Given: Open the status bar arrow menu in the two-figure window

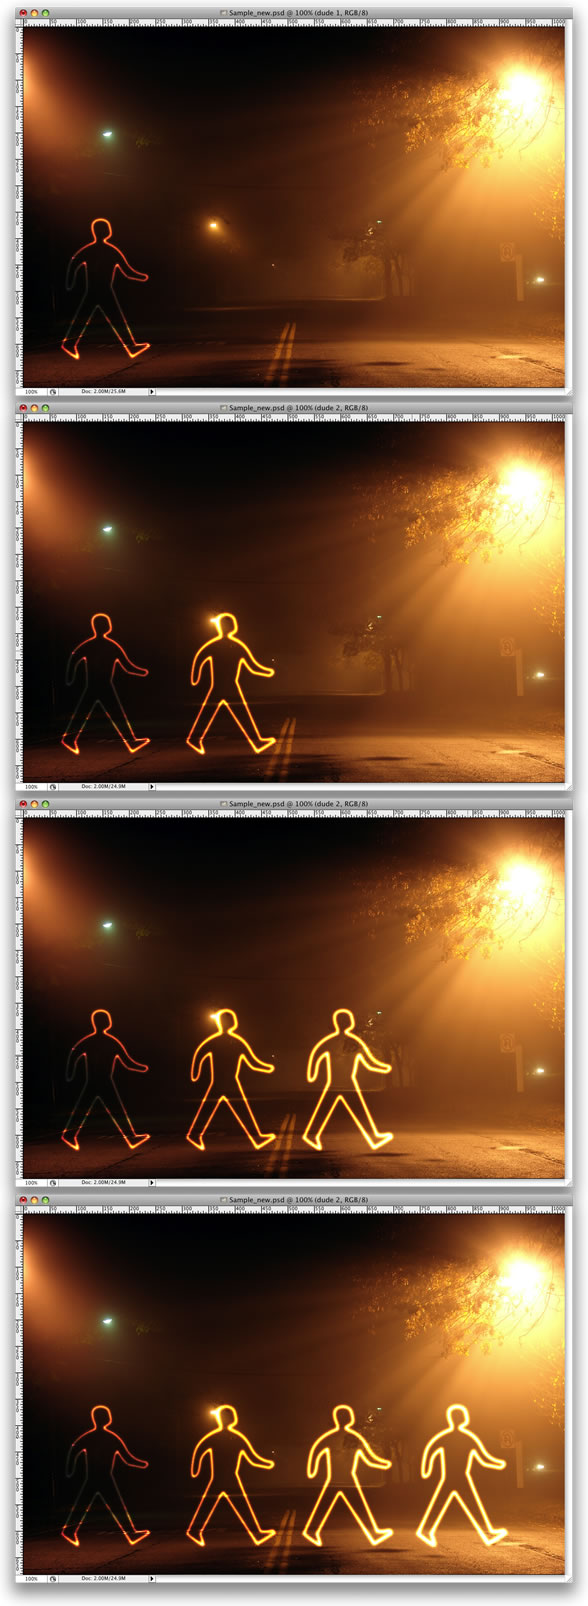Looking at the screenshot, I should point(152,787).
